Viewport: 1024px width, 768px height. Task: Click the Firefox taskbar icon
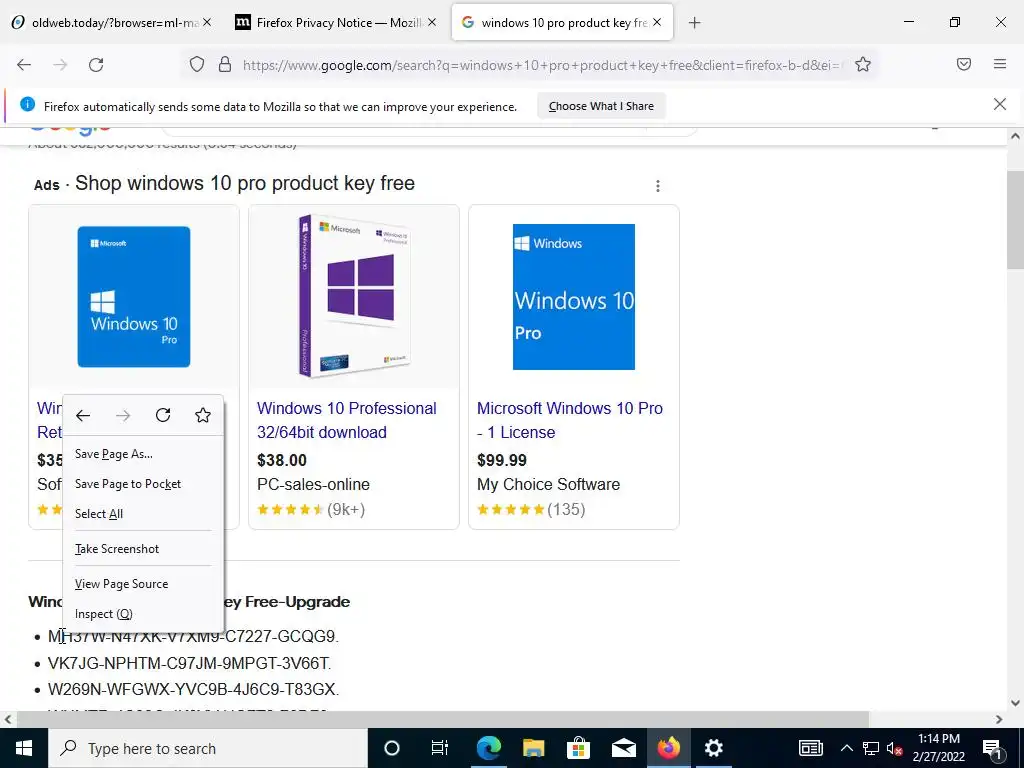point(669,748)
